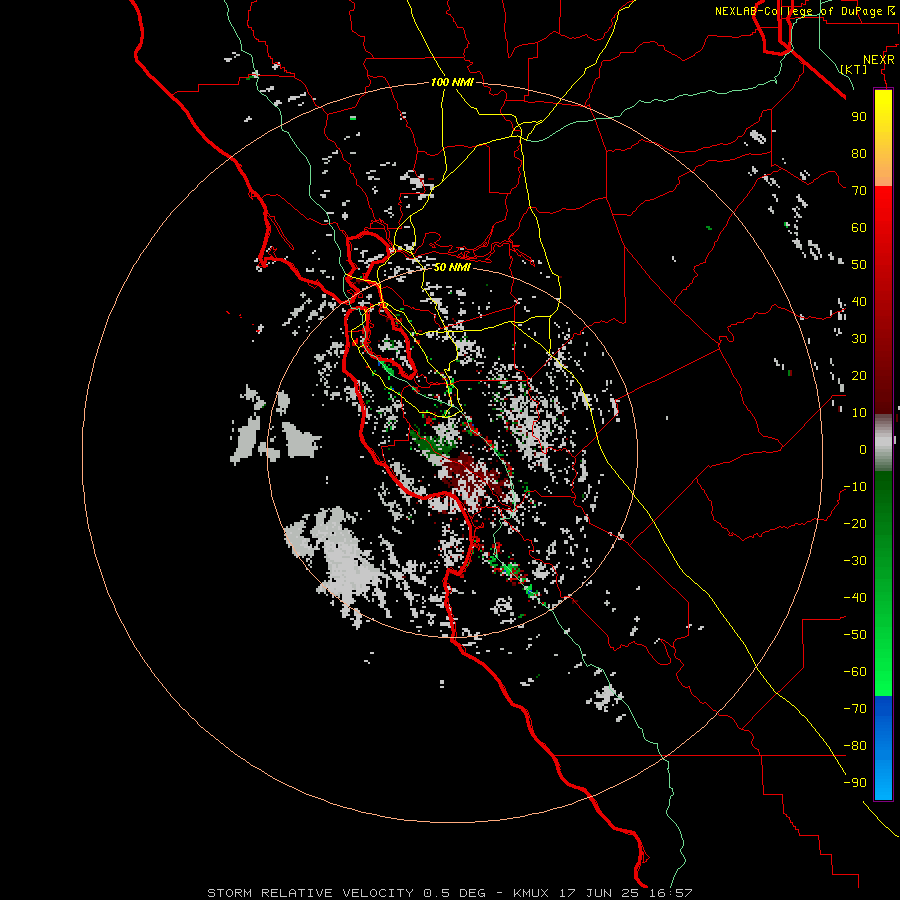Select the 40 value on velocity scale
The image size is (900, 900).
[859, 302]
